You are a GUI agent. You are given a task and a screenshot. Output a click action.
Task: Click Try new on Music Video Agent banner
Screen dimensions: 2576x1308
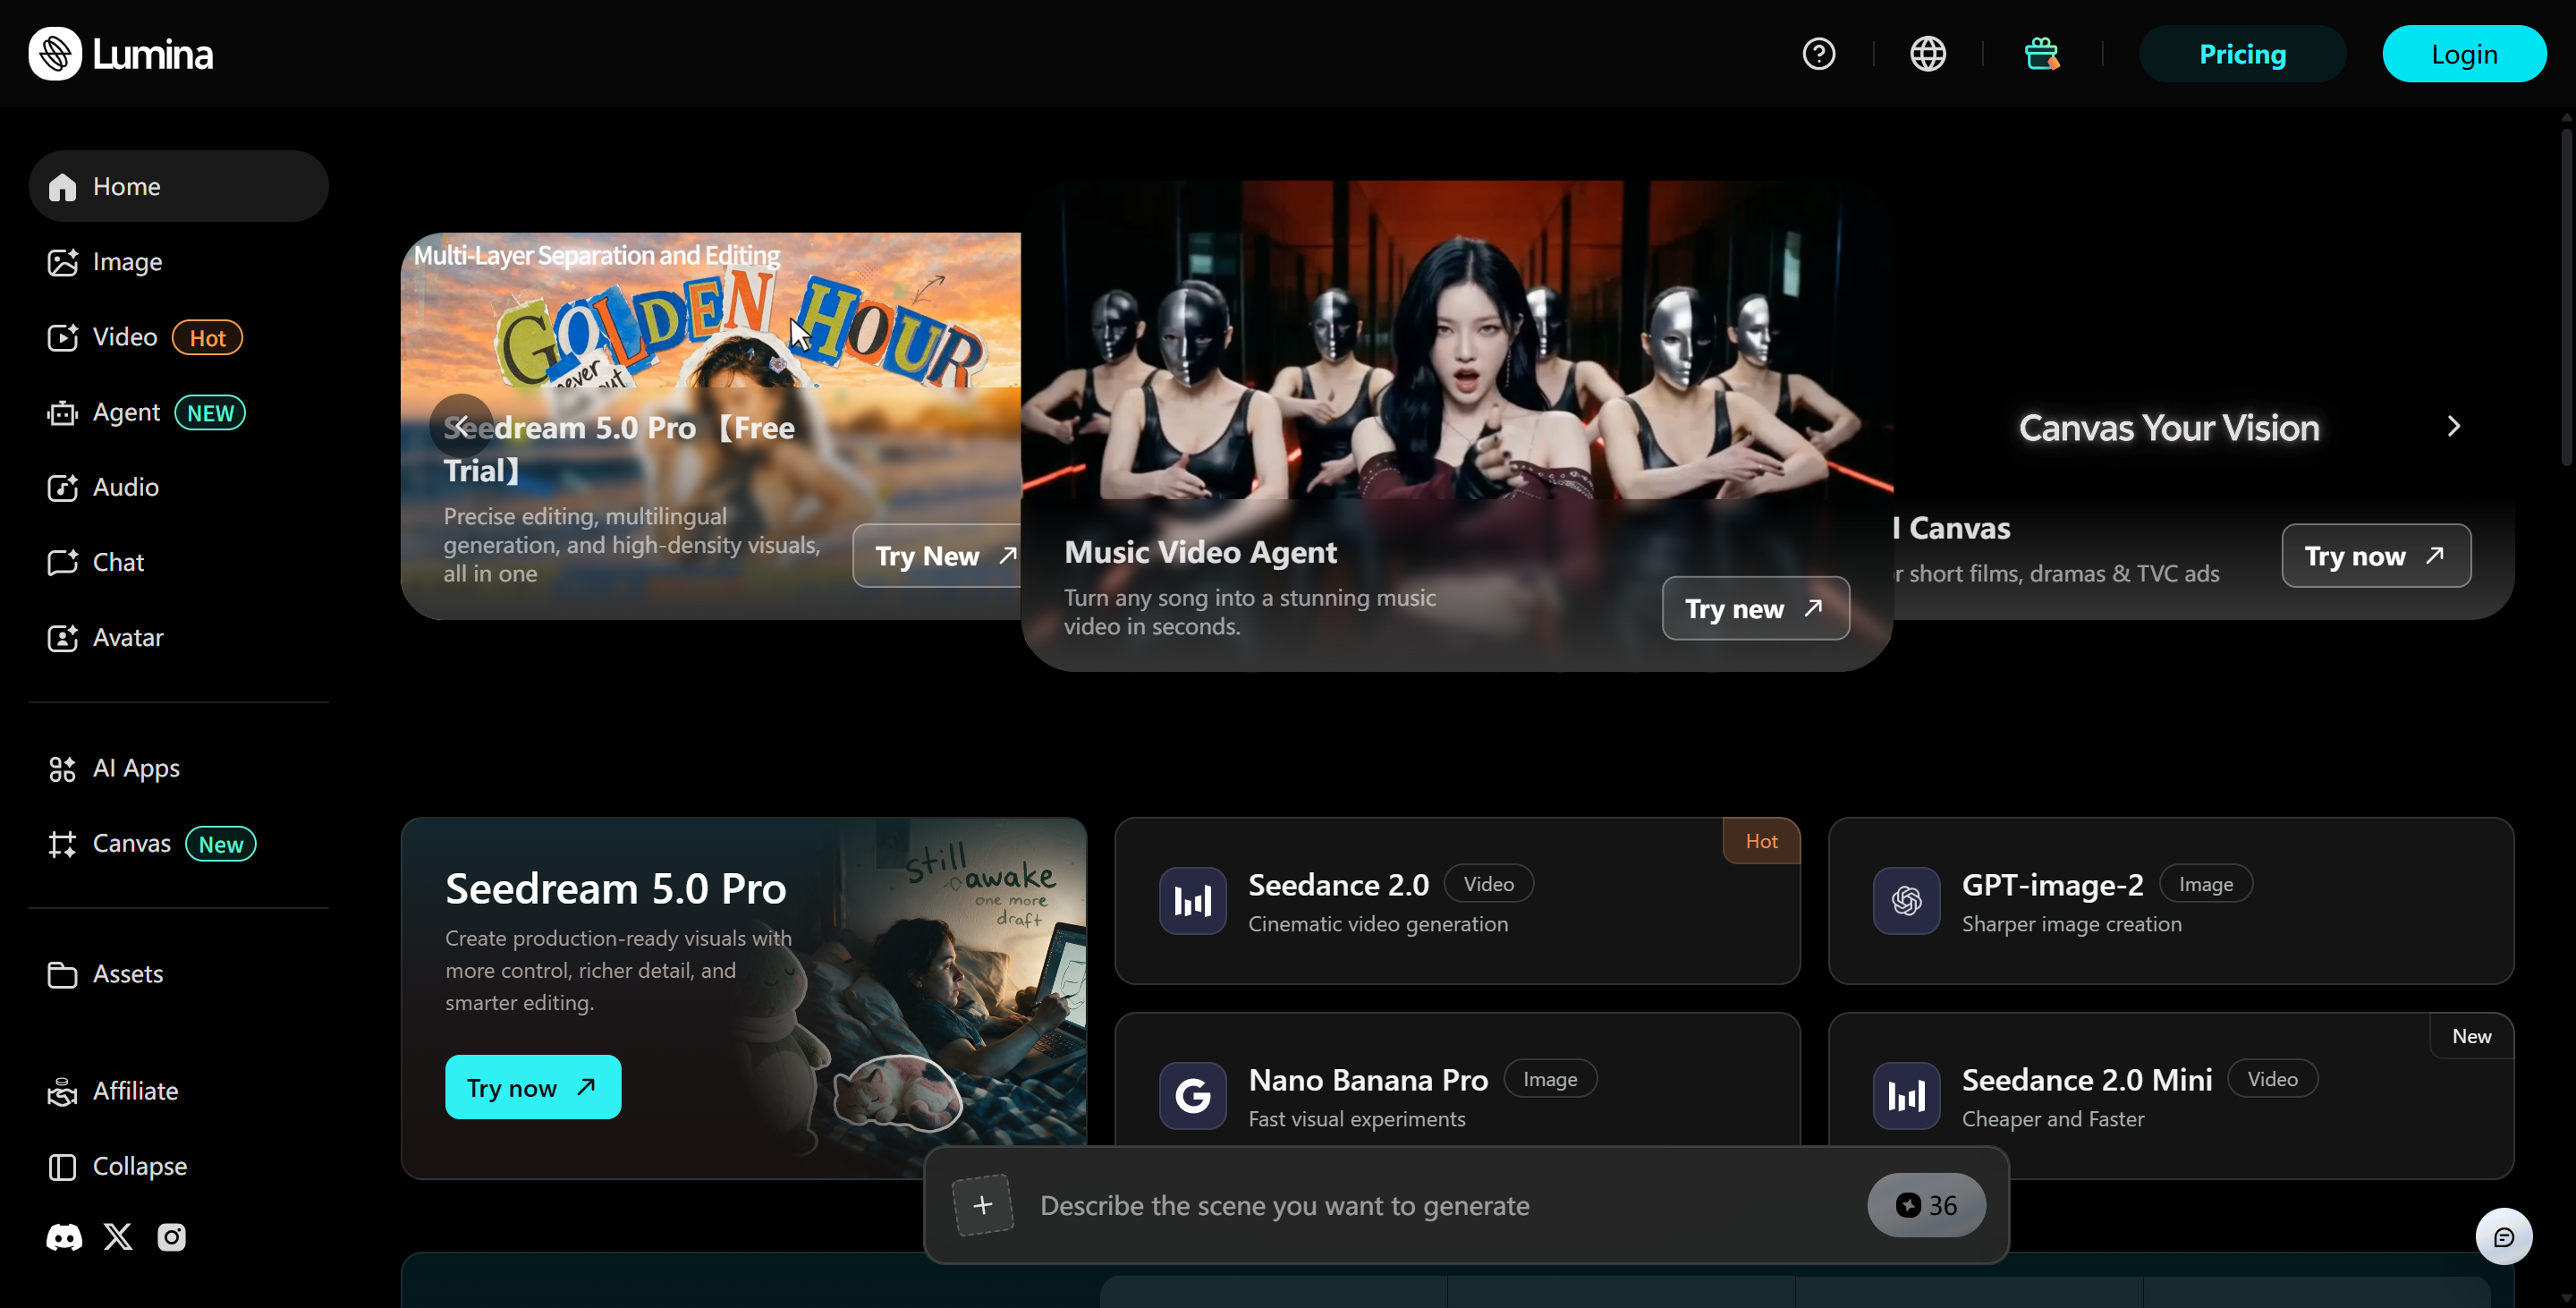pos(1756,609)
